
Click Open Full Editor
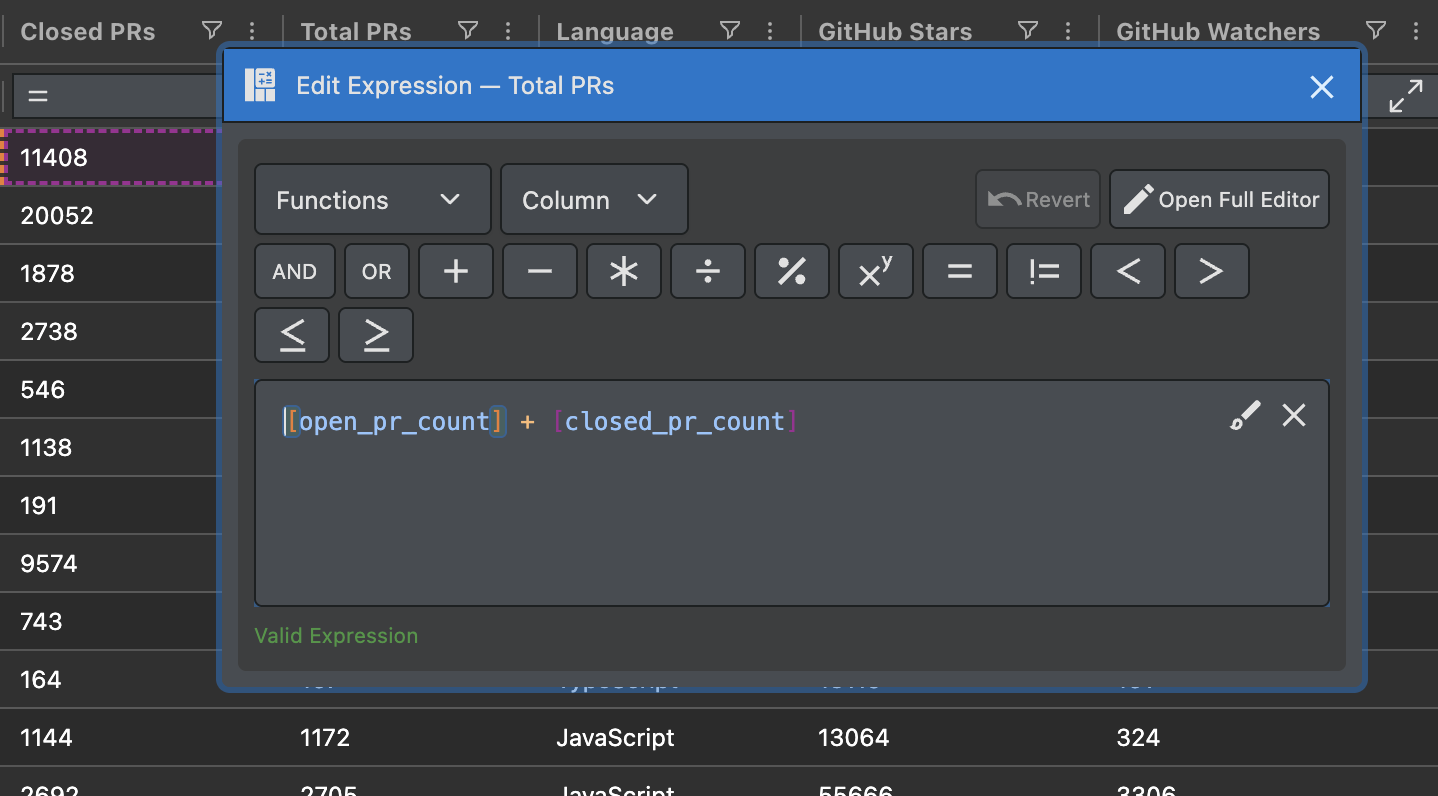click(x=1219, y=199)
